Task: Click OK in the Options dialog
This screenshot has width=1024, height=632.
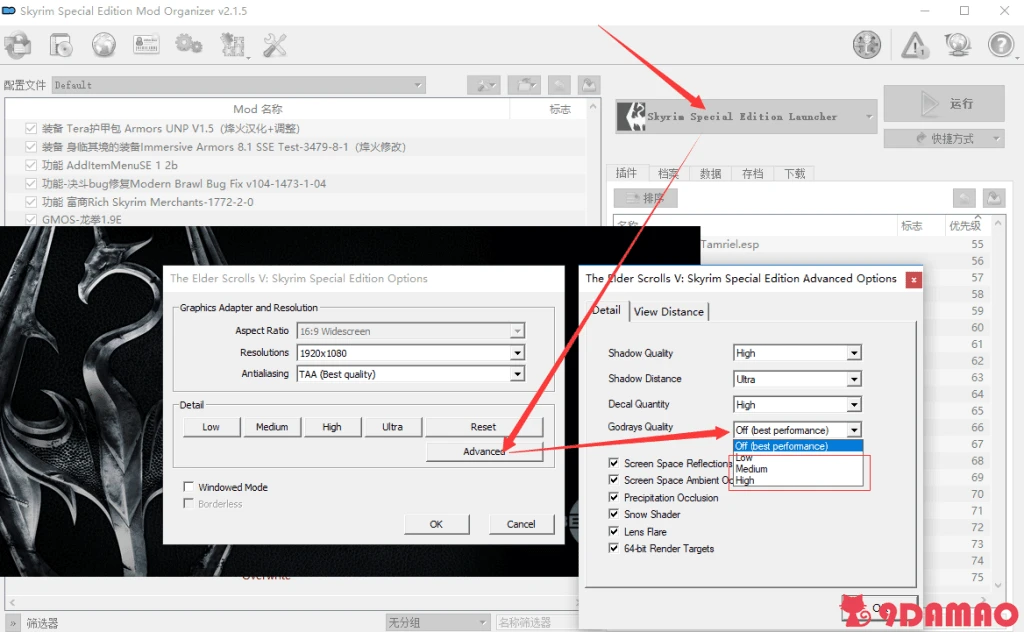Action: pyautogui.click(x=436, y=524)
